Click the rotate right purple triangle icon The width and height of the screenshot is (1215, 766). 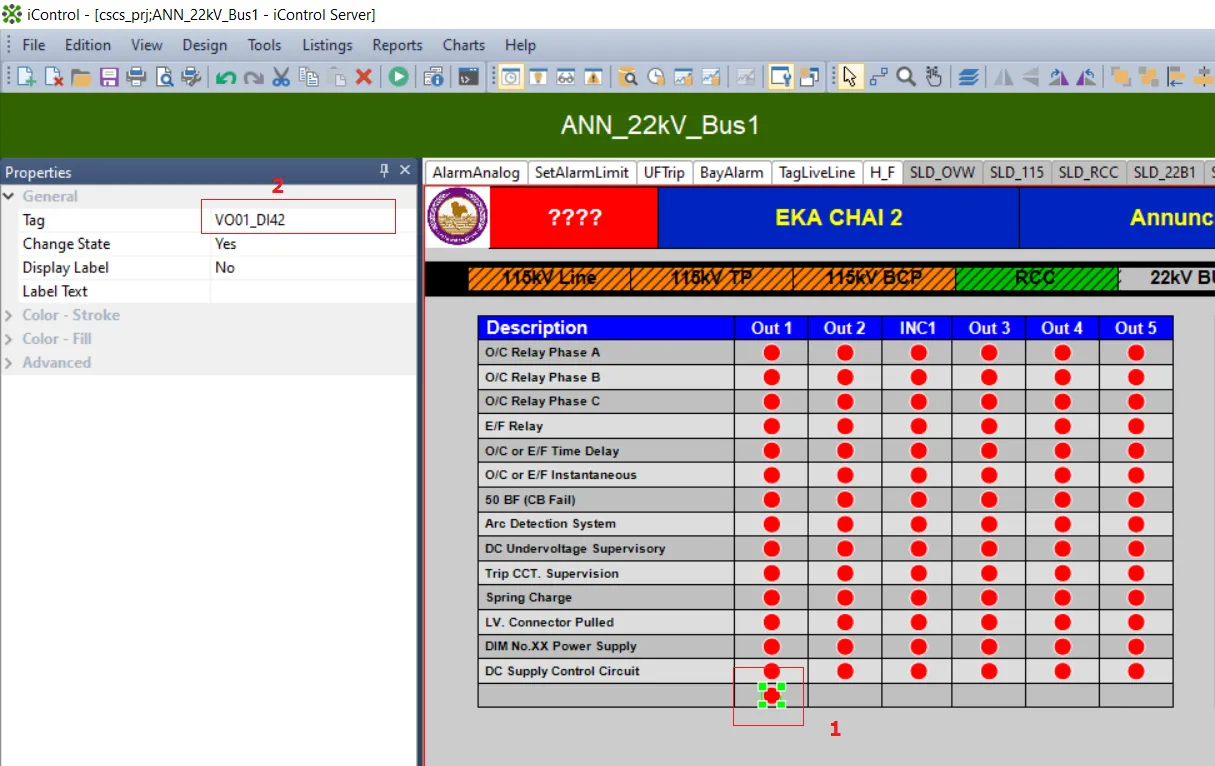coord(1058,77)
